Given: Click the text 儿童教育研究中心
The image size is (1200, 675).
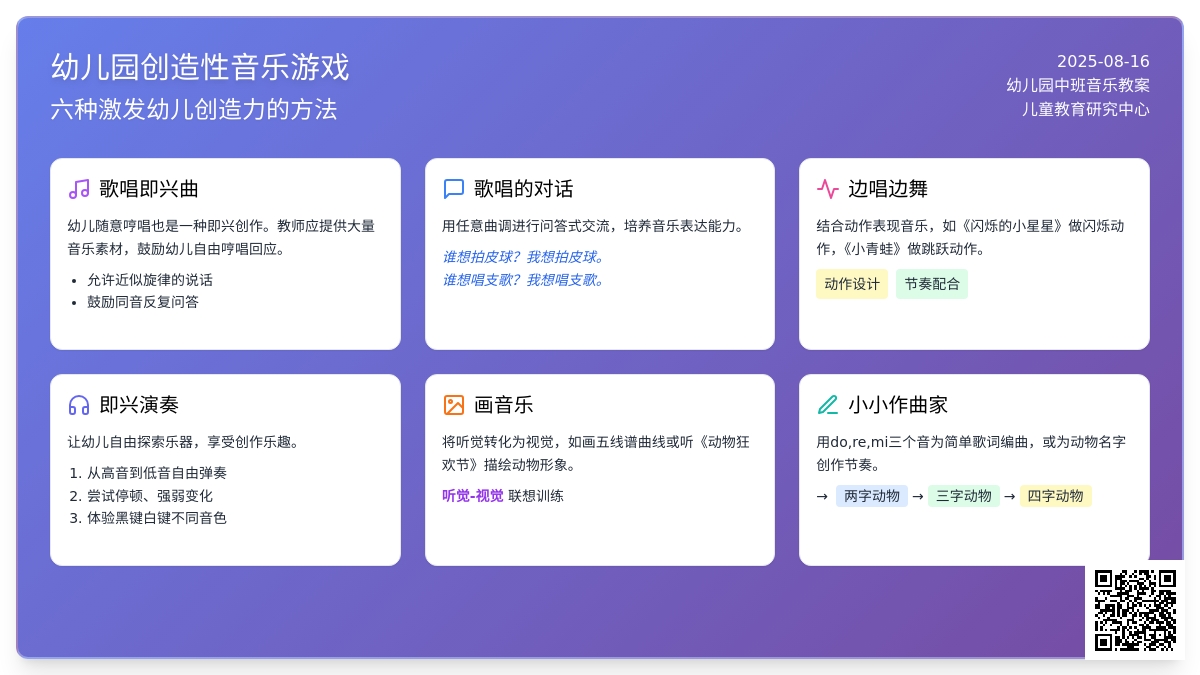Looking at the screenshot, I should 1086,109.
